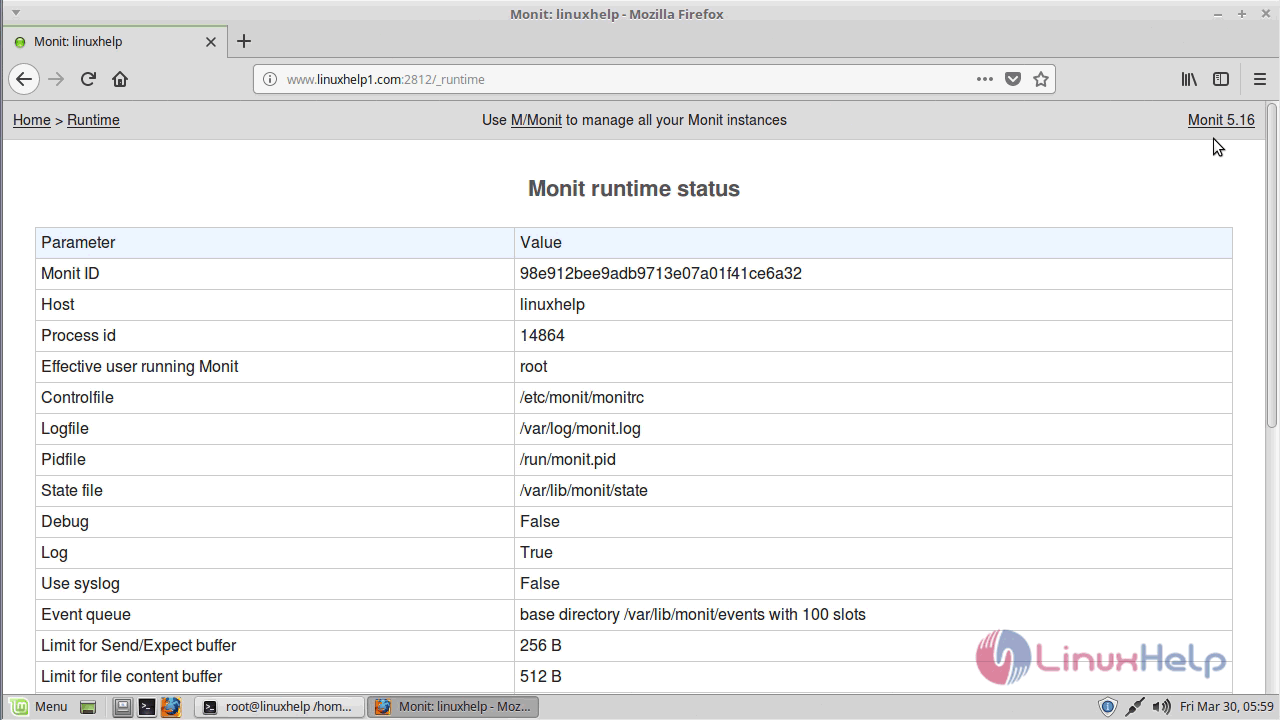Open the clock Fri Mar 30 calendar
1280x720 pixels.
(1227, 707)
